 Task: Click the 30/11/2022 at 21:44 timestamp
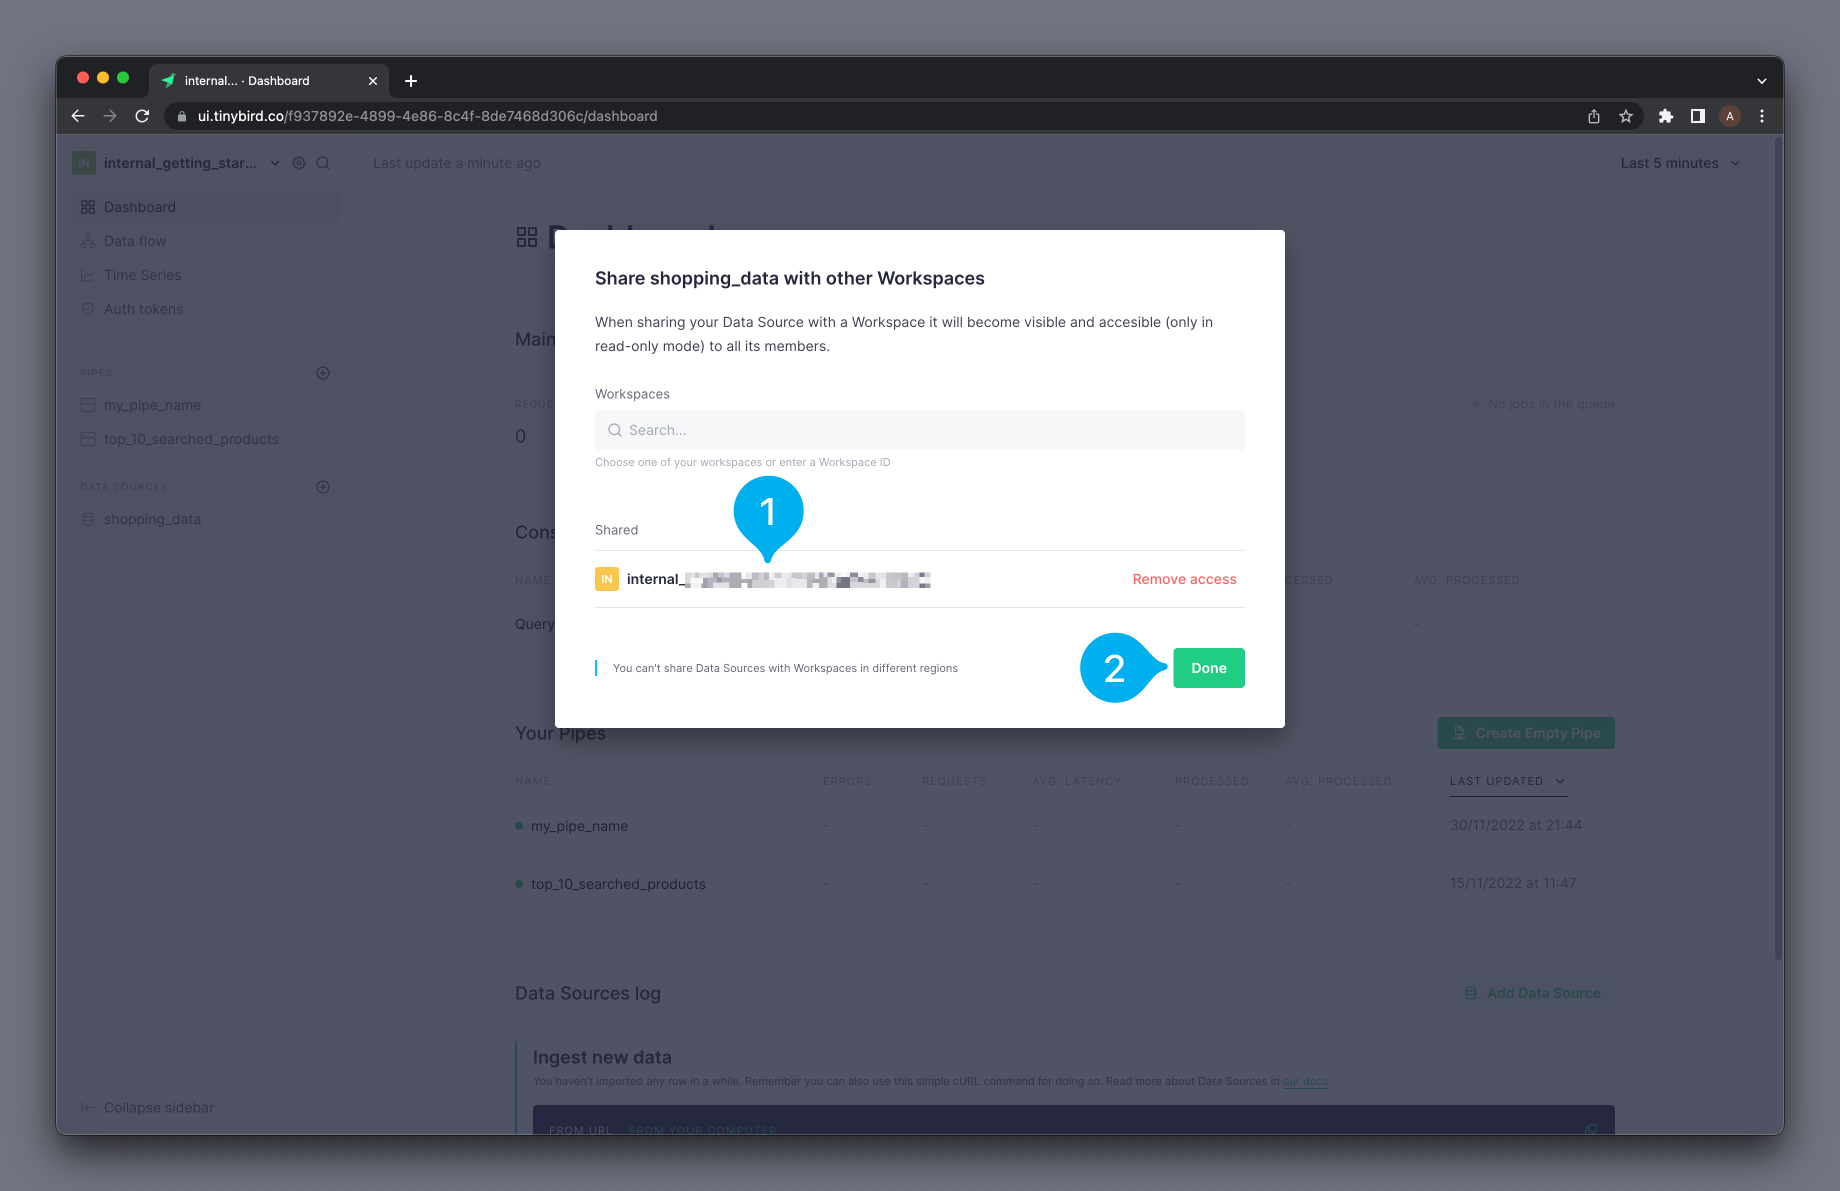[x=1516, y=825]
